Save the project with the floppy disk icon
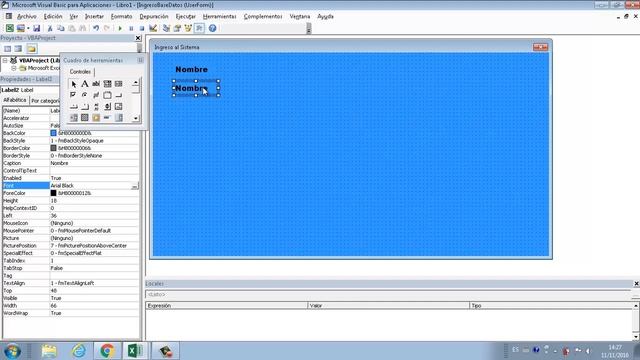Viewport: 640px width, 360px height. click(36, 28)
